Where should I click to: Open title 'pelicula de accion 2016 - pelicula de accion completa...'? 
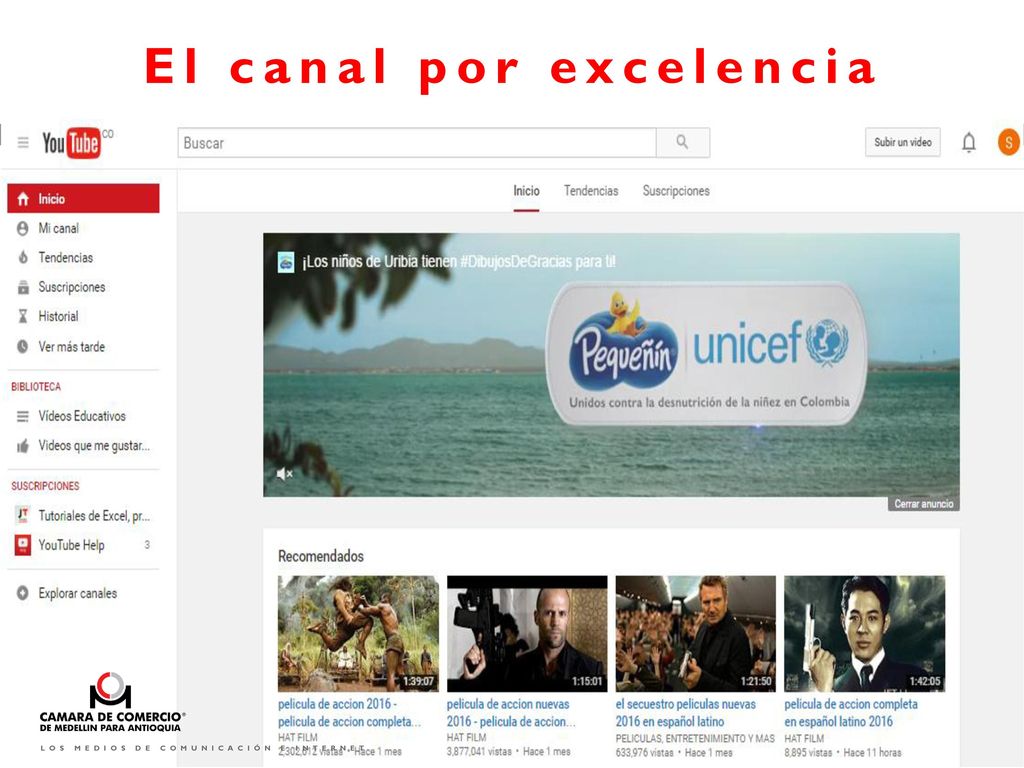[x=349, y=712]
